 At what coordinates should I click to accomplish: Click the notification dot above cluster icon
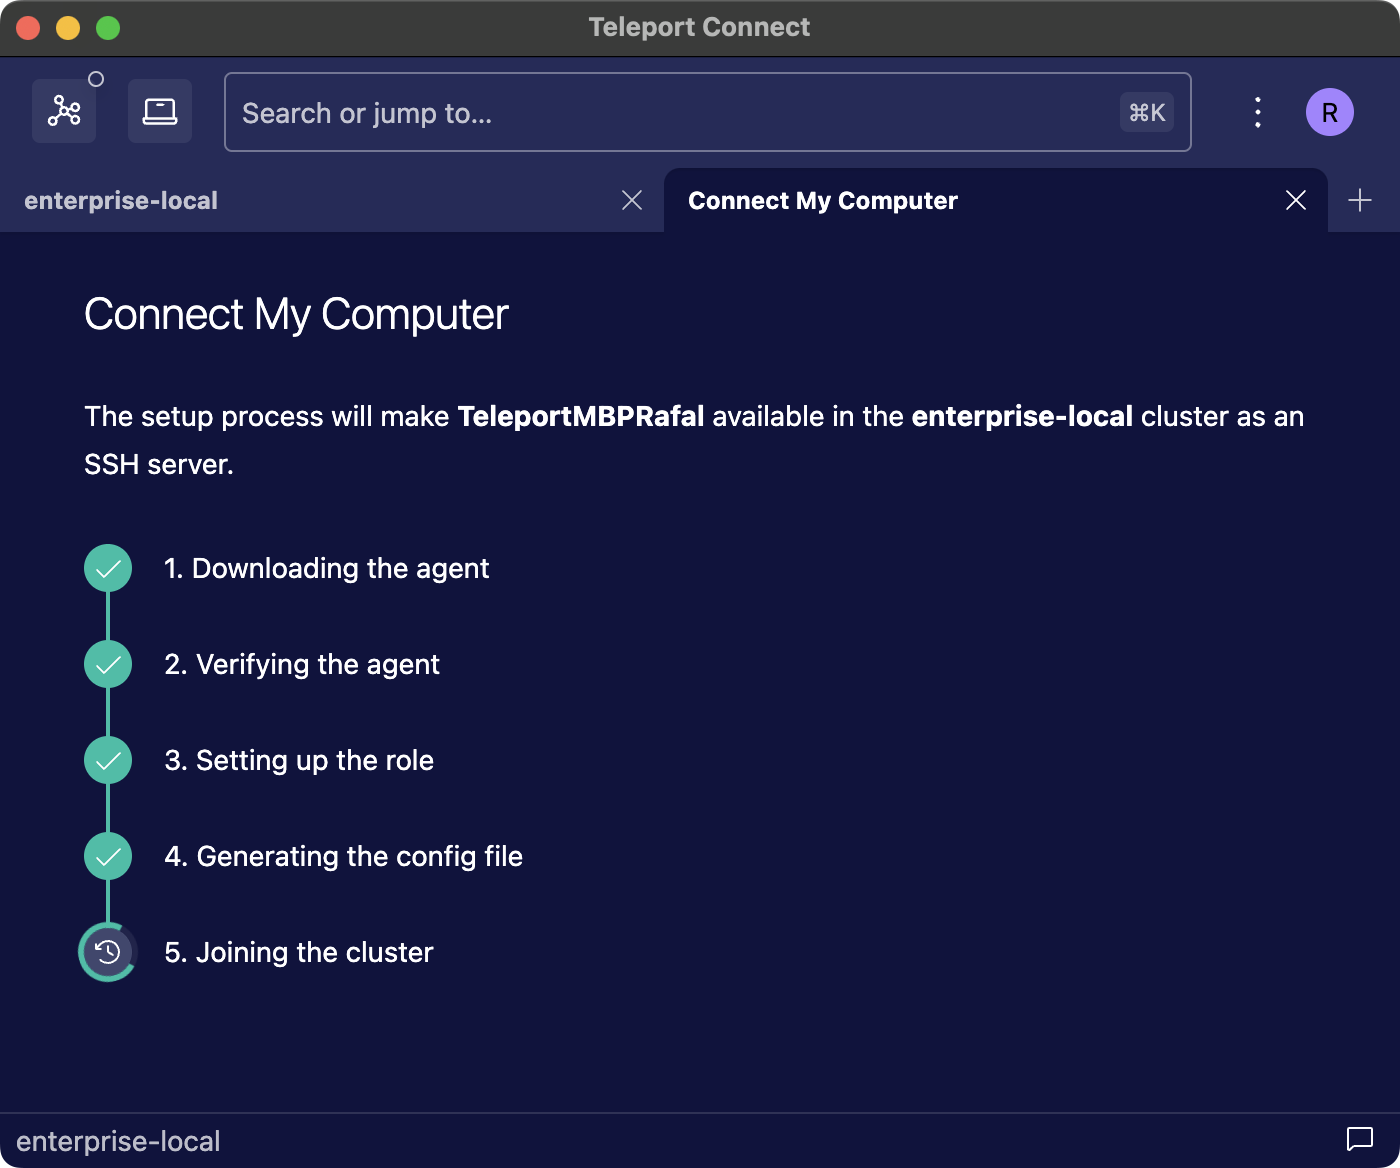tap(97, 78)
